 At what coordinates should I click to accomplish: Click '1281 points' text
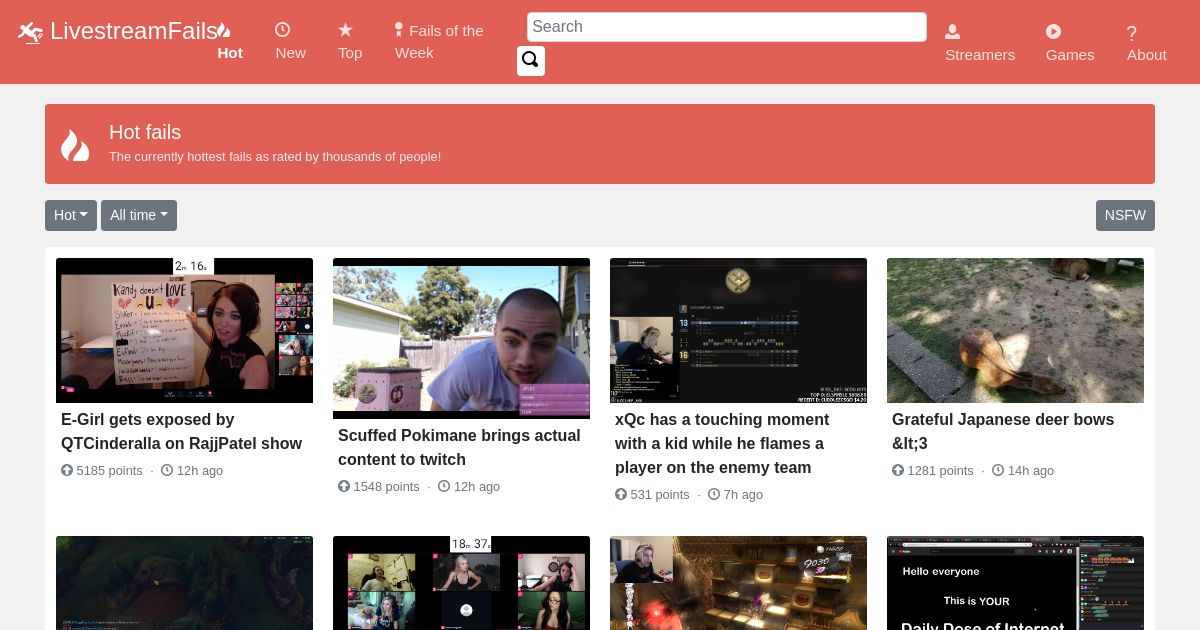941,470
